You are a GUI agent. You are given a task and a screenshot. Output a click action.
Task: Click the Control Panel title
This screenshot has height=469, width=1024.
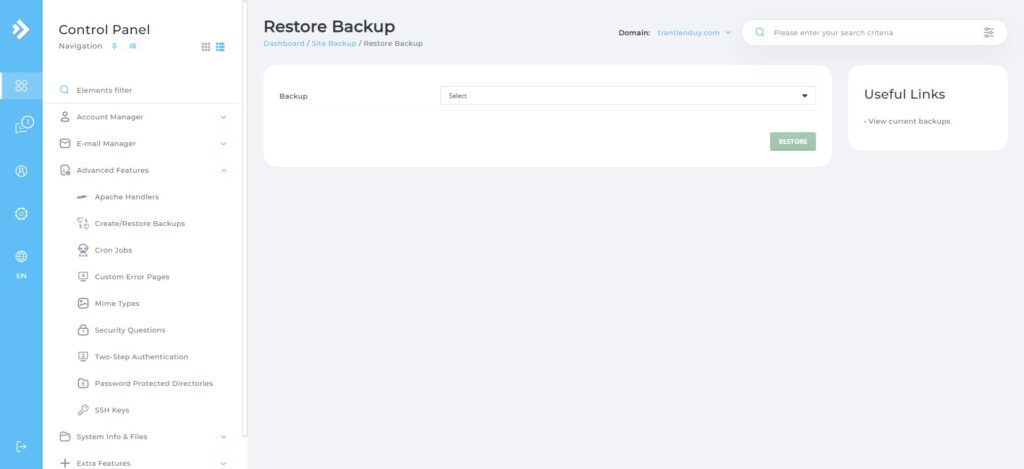(104, 29)
